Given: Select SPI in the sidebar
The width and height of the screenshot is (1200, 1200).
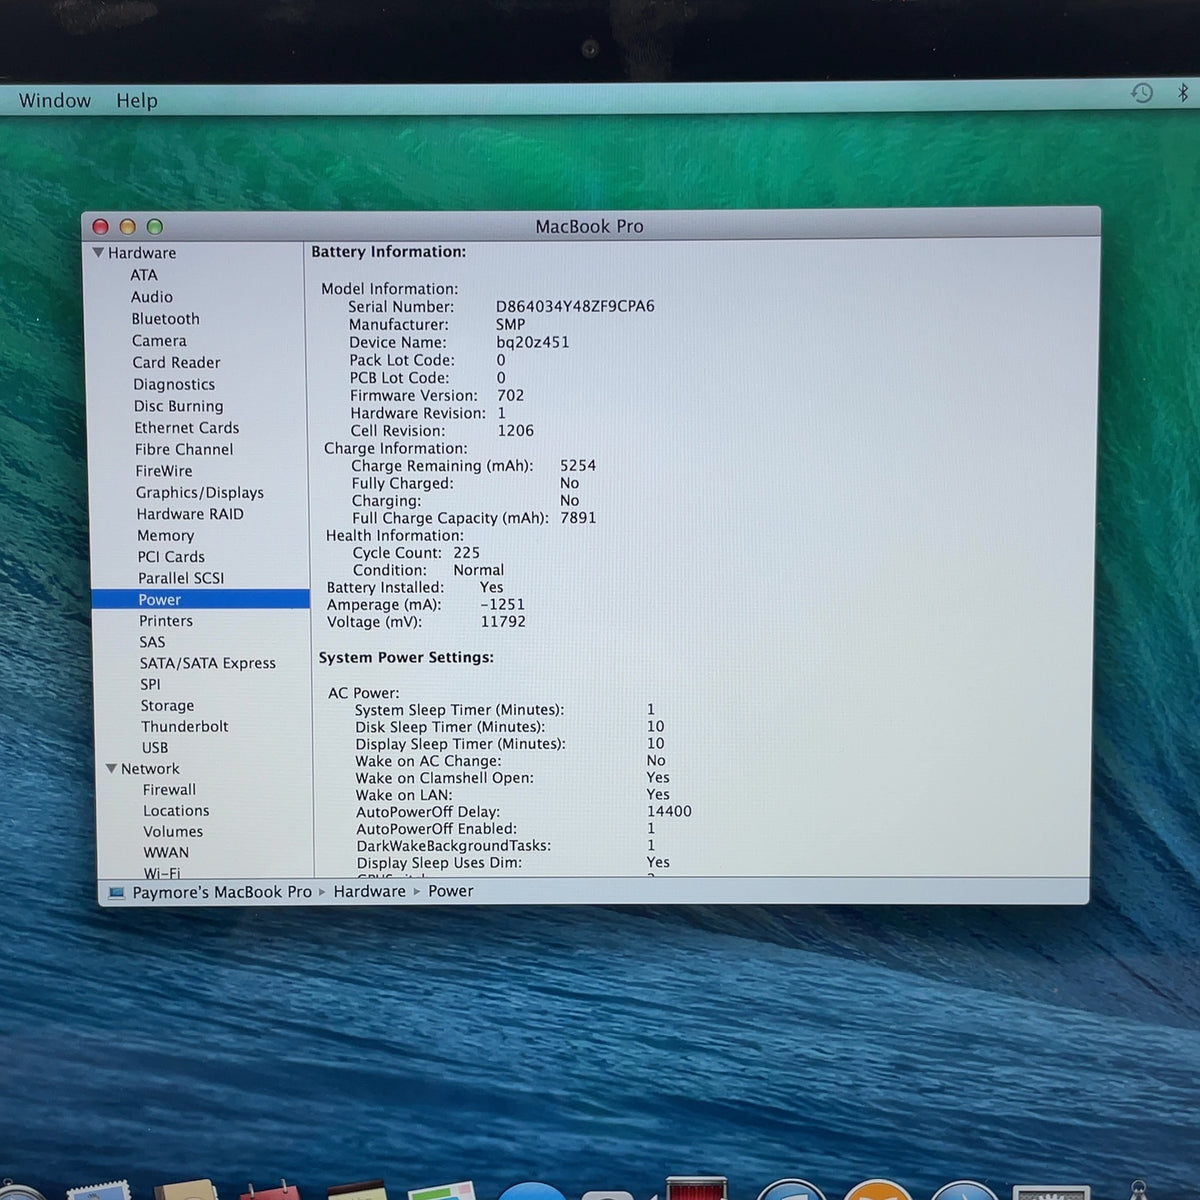Looking at the screenshot, I should click(x=150, y=684).
